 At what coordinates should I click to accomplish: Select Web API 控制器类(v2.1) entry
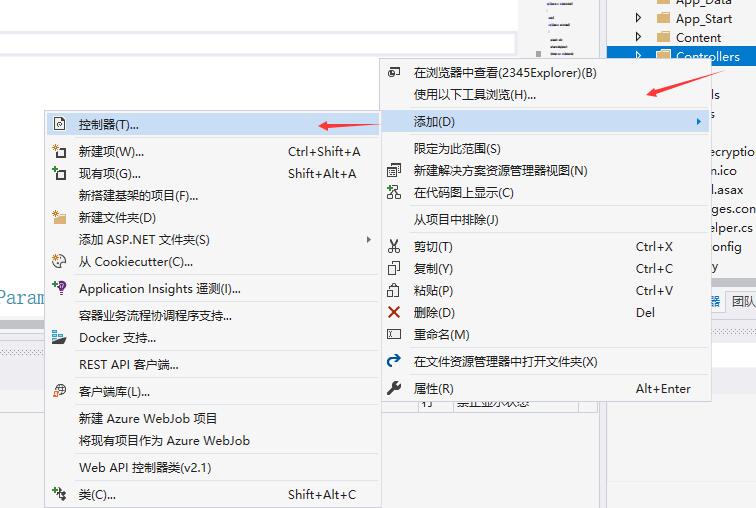pos(145,468)
